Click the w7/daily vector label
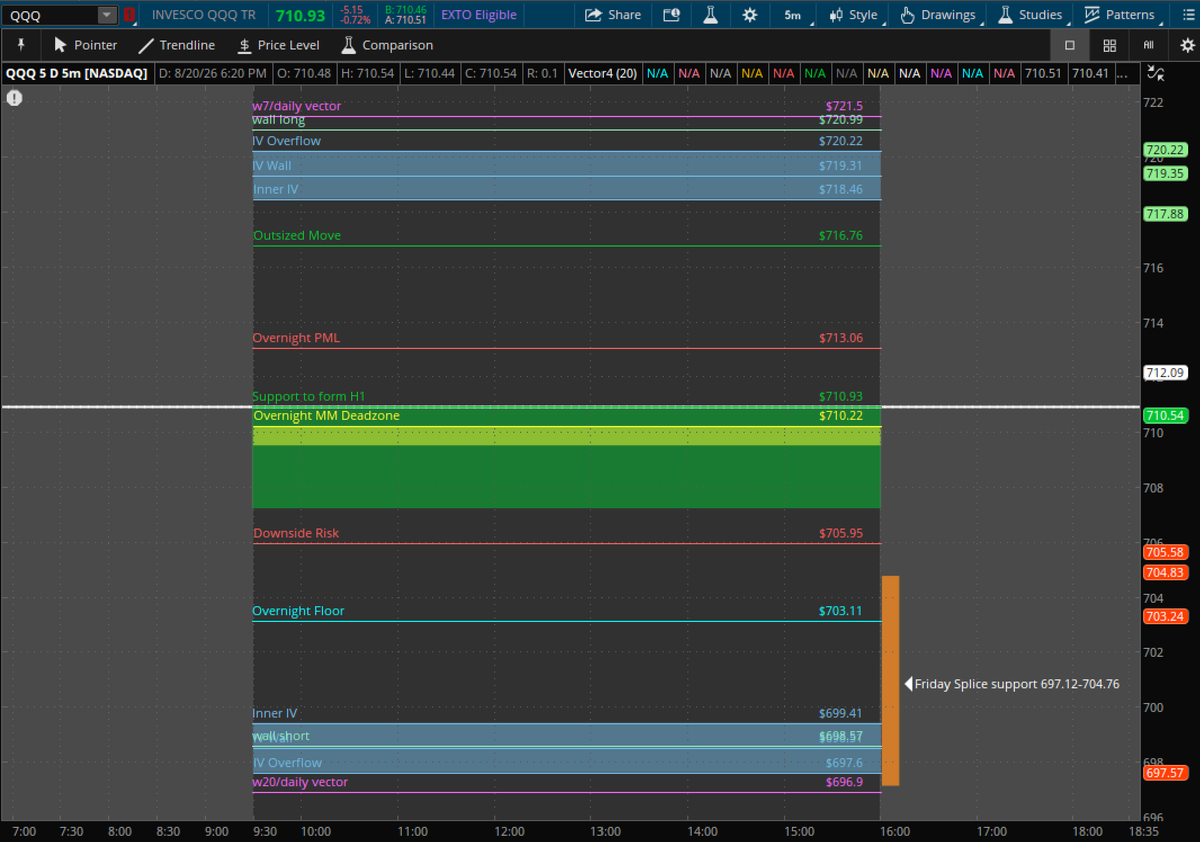 tap(297, 106)
